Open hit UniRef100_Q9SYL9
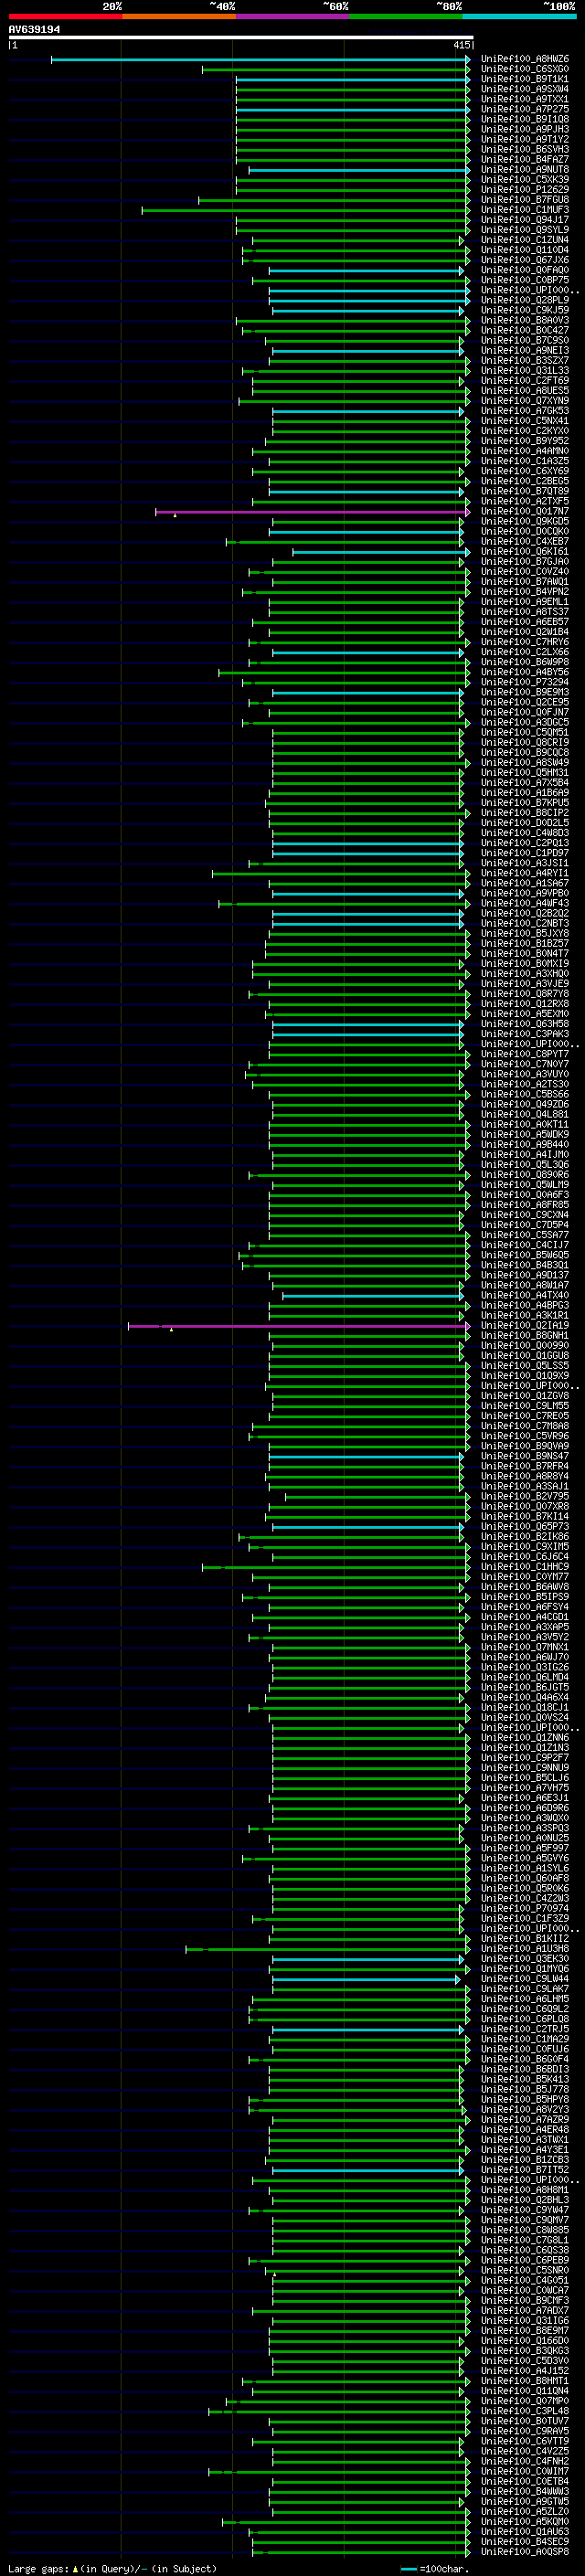This screenshot has height=2576, width=585. (525, 230)
